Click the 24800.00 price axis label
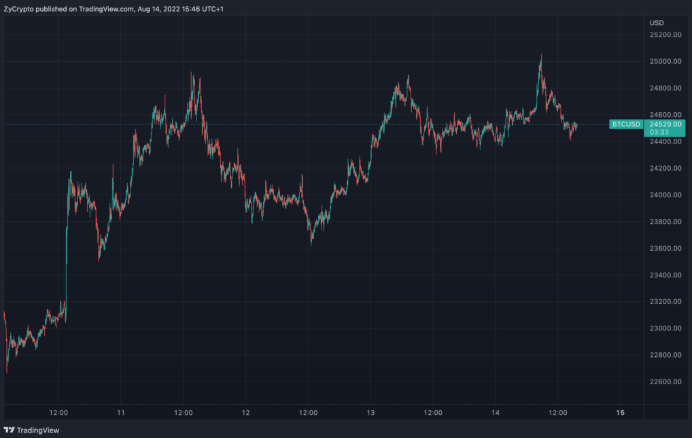The image size is (692, 438). click(666, 88)
